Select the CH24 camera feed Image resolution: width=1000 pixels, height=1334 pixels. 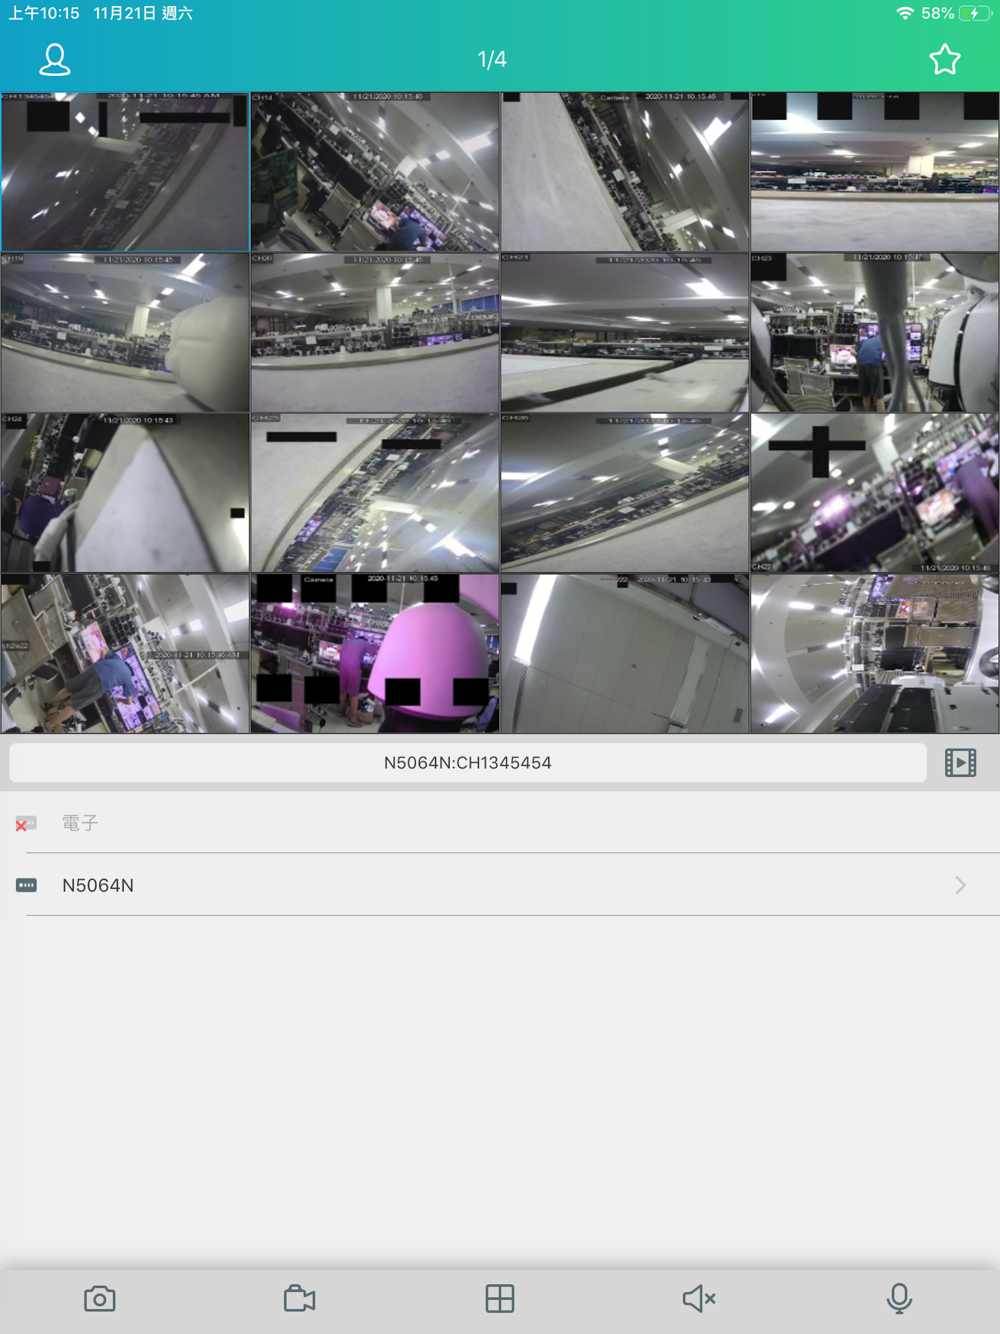(x=125, y=493)
